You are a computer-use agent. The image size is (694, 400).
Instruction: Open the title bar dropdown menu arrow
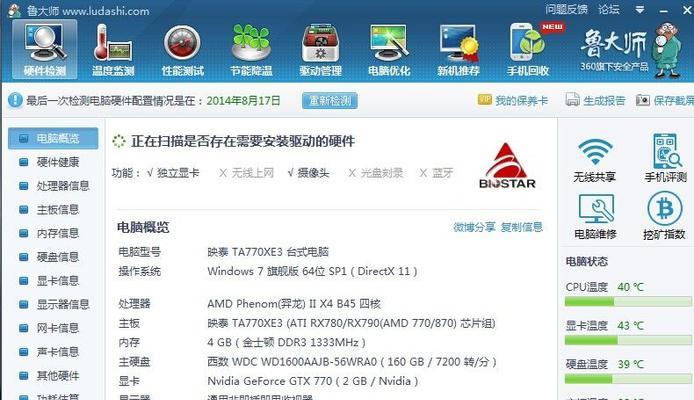tap(640, 10)
